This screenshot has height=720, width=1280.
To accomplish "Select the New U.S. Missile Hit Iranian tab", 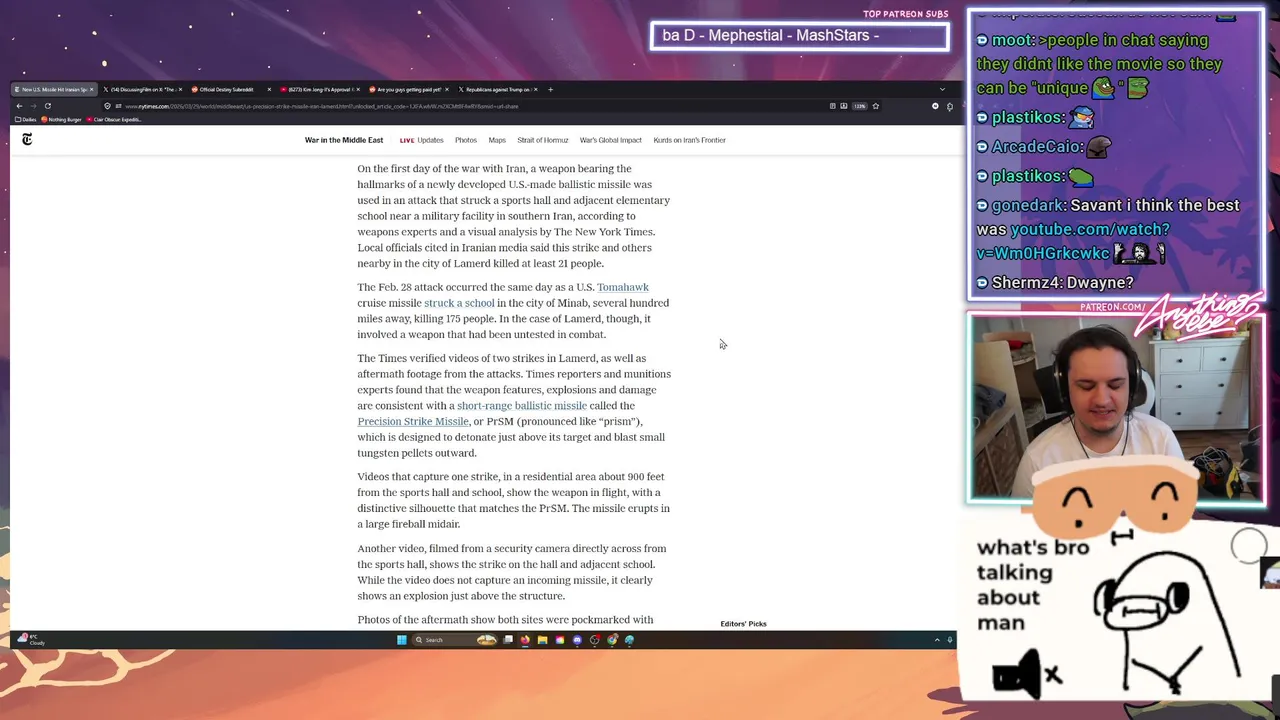I will click(x=54, y=89).
